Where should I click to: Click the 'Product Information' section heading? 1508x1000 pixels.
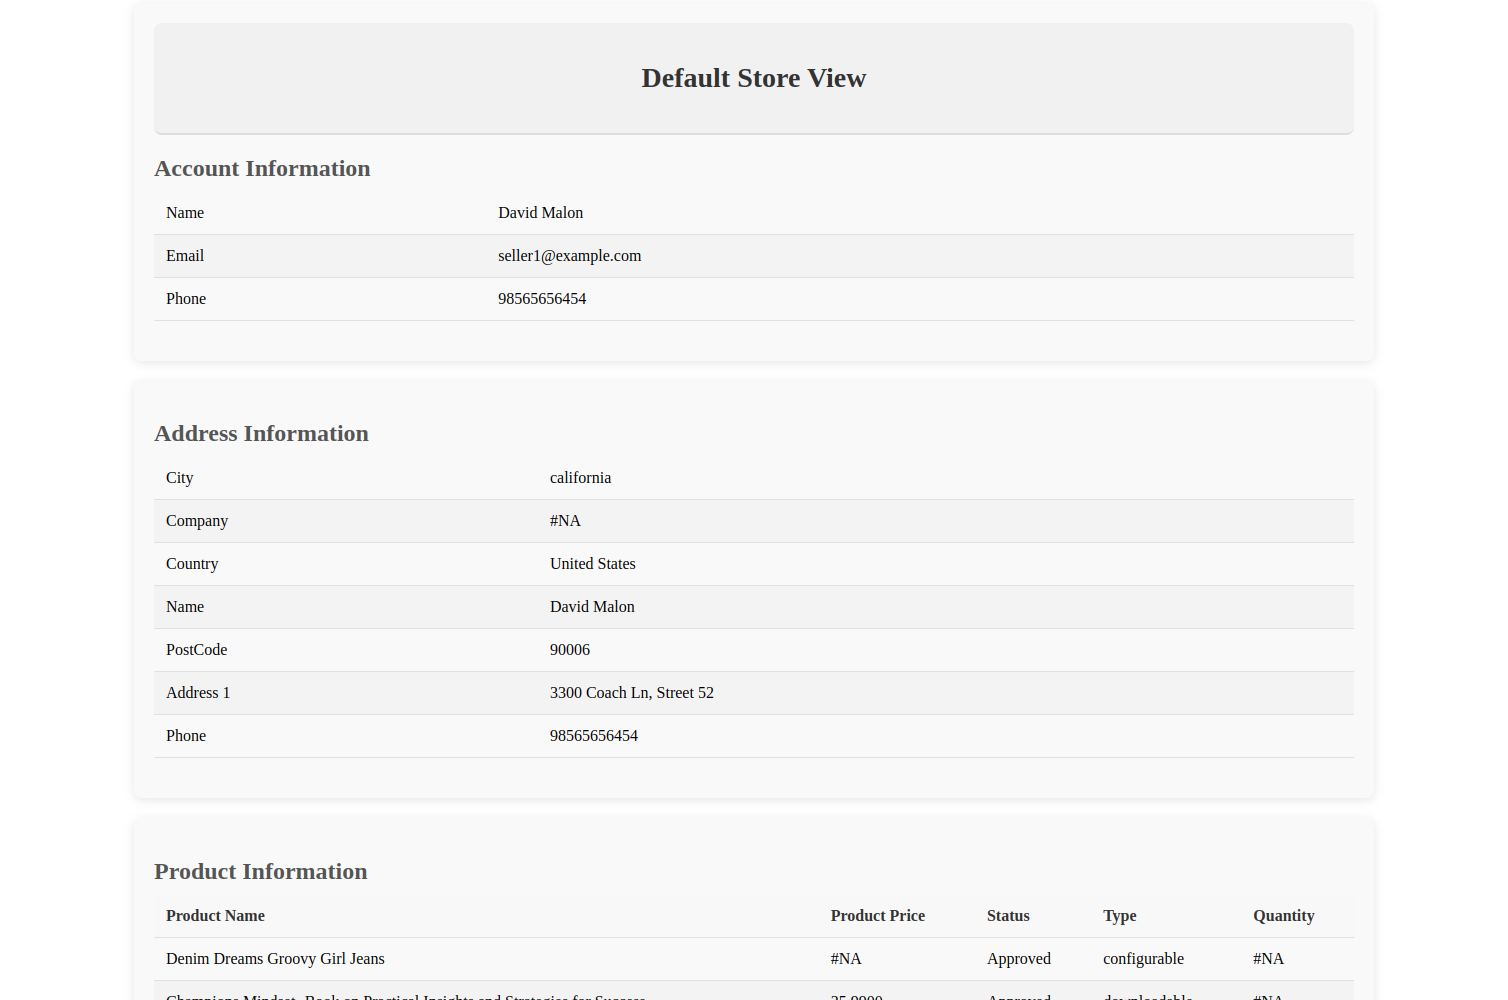(x=261, y=872)
